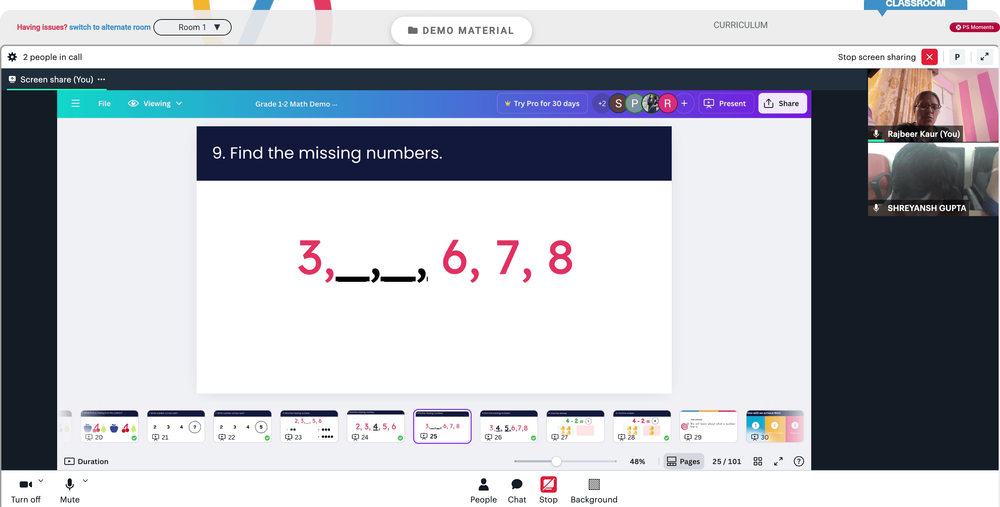Open page thumbnail 20

(x=109, y=426)
